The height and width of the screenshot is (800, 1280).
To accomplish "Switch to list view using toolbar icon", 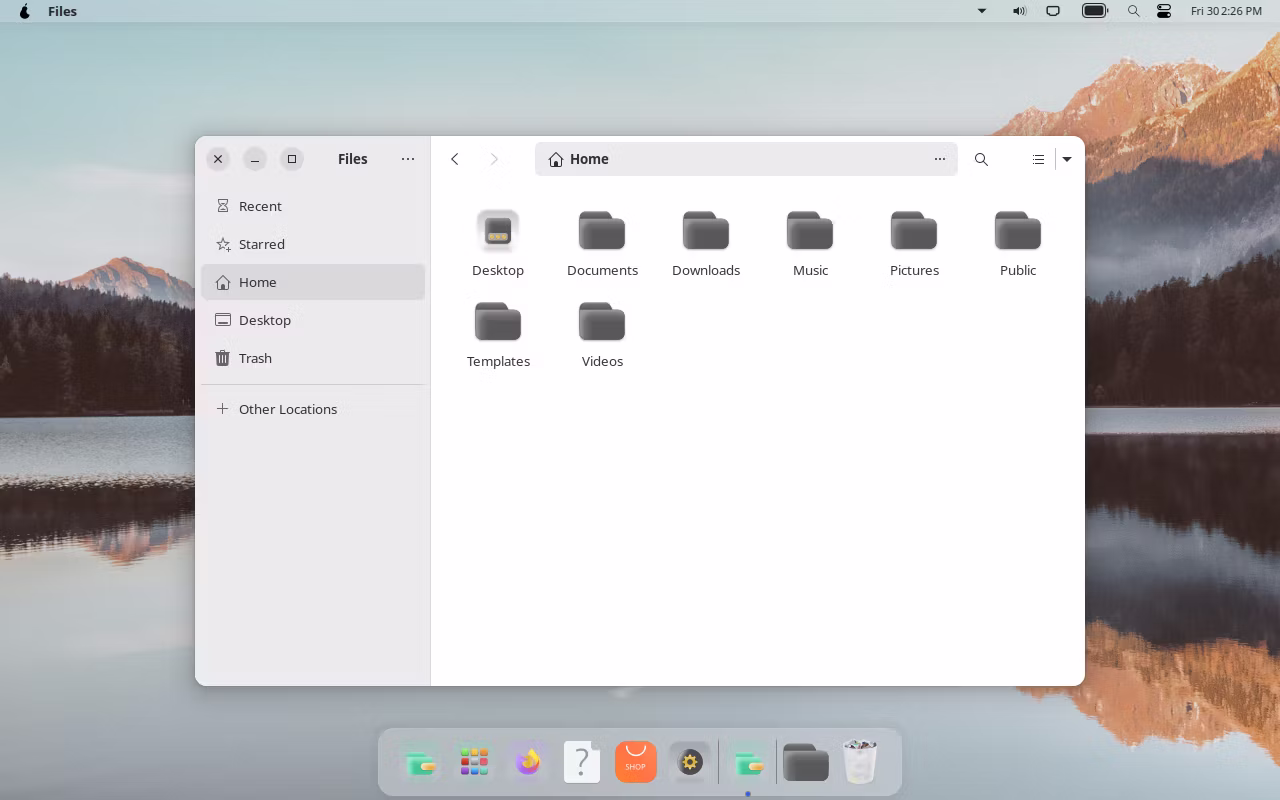I will pos(1038,159).
